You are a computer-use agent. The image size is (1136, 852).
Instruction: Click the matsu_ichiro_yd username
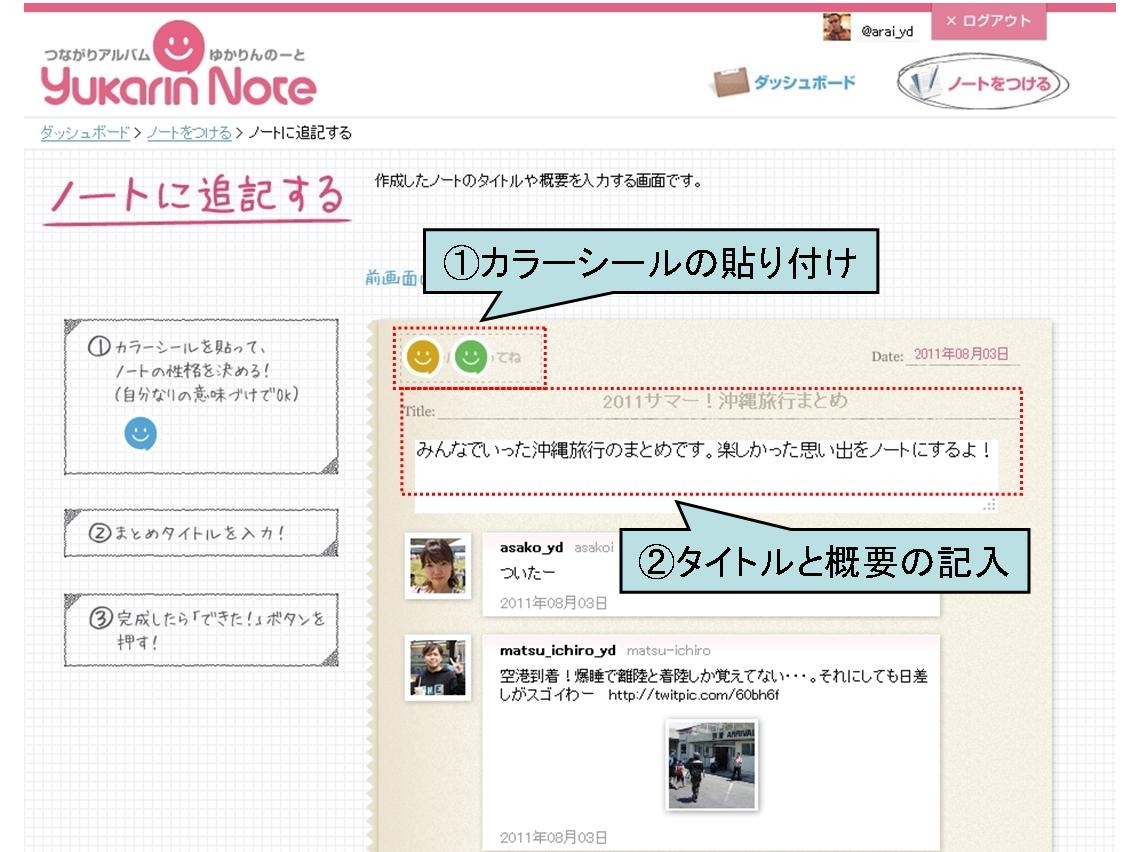pyautogui.click(x=557, y=650)
